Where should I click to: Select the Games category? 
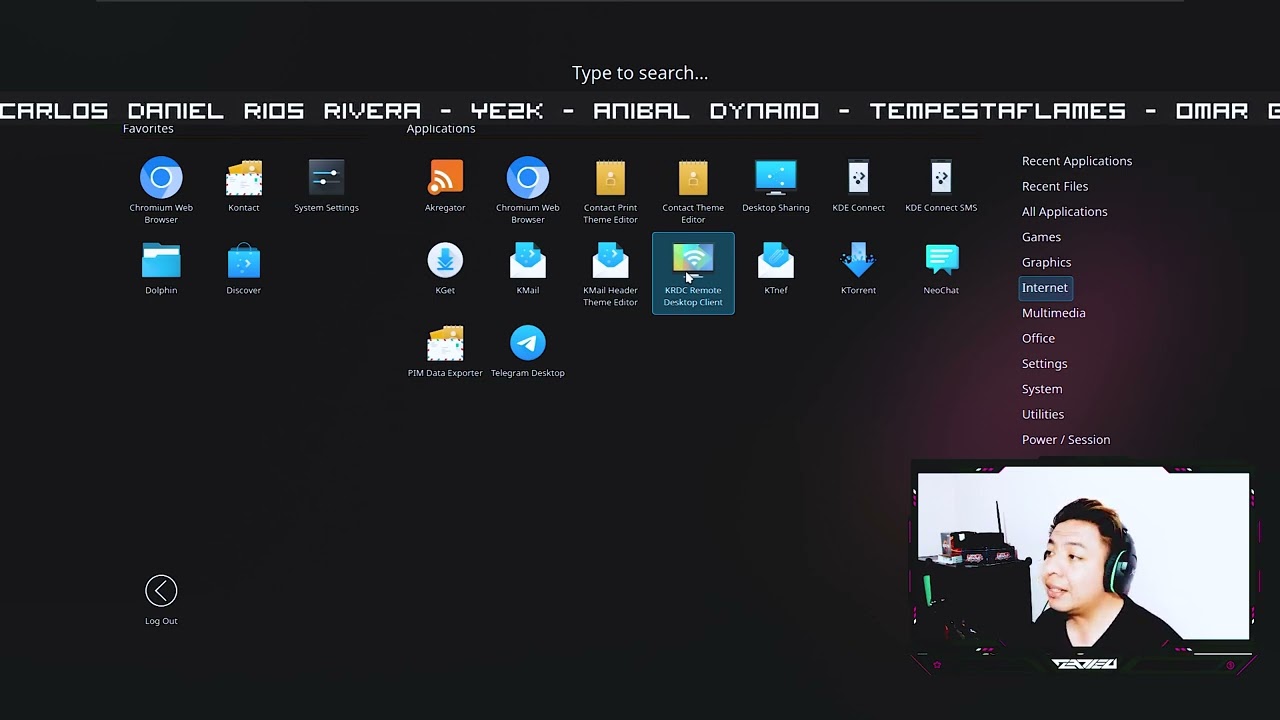click(x=1041, y=237)
